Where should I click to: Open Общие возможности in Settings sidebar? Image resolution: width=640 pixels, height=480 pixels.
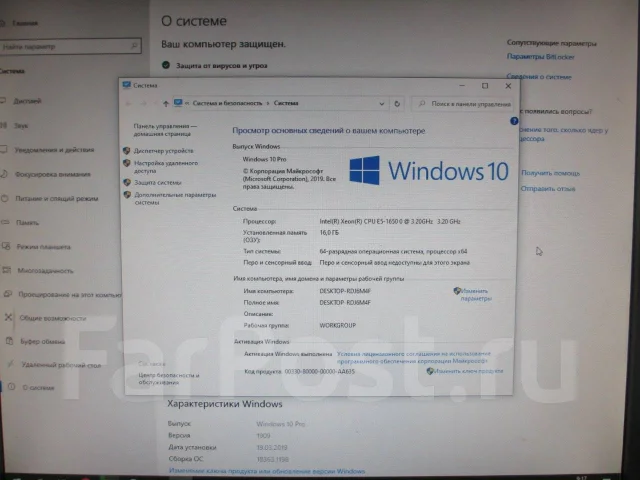pyautogui.click(x=53, y=318)
